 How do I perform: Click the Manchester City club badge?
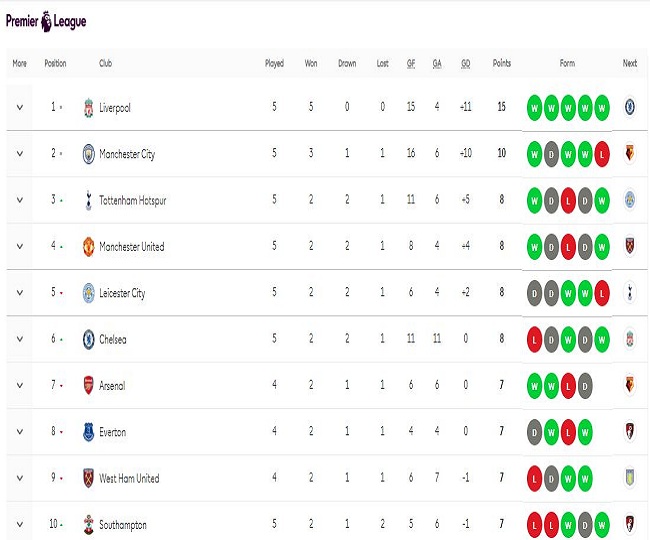[x=88, y=154]
